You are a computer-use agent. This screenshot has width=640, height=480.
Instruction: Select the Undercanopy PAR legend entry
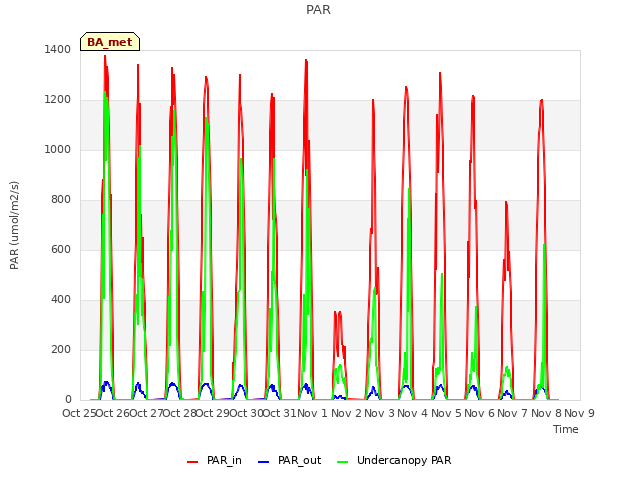click(394, 460)
